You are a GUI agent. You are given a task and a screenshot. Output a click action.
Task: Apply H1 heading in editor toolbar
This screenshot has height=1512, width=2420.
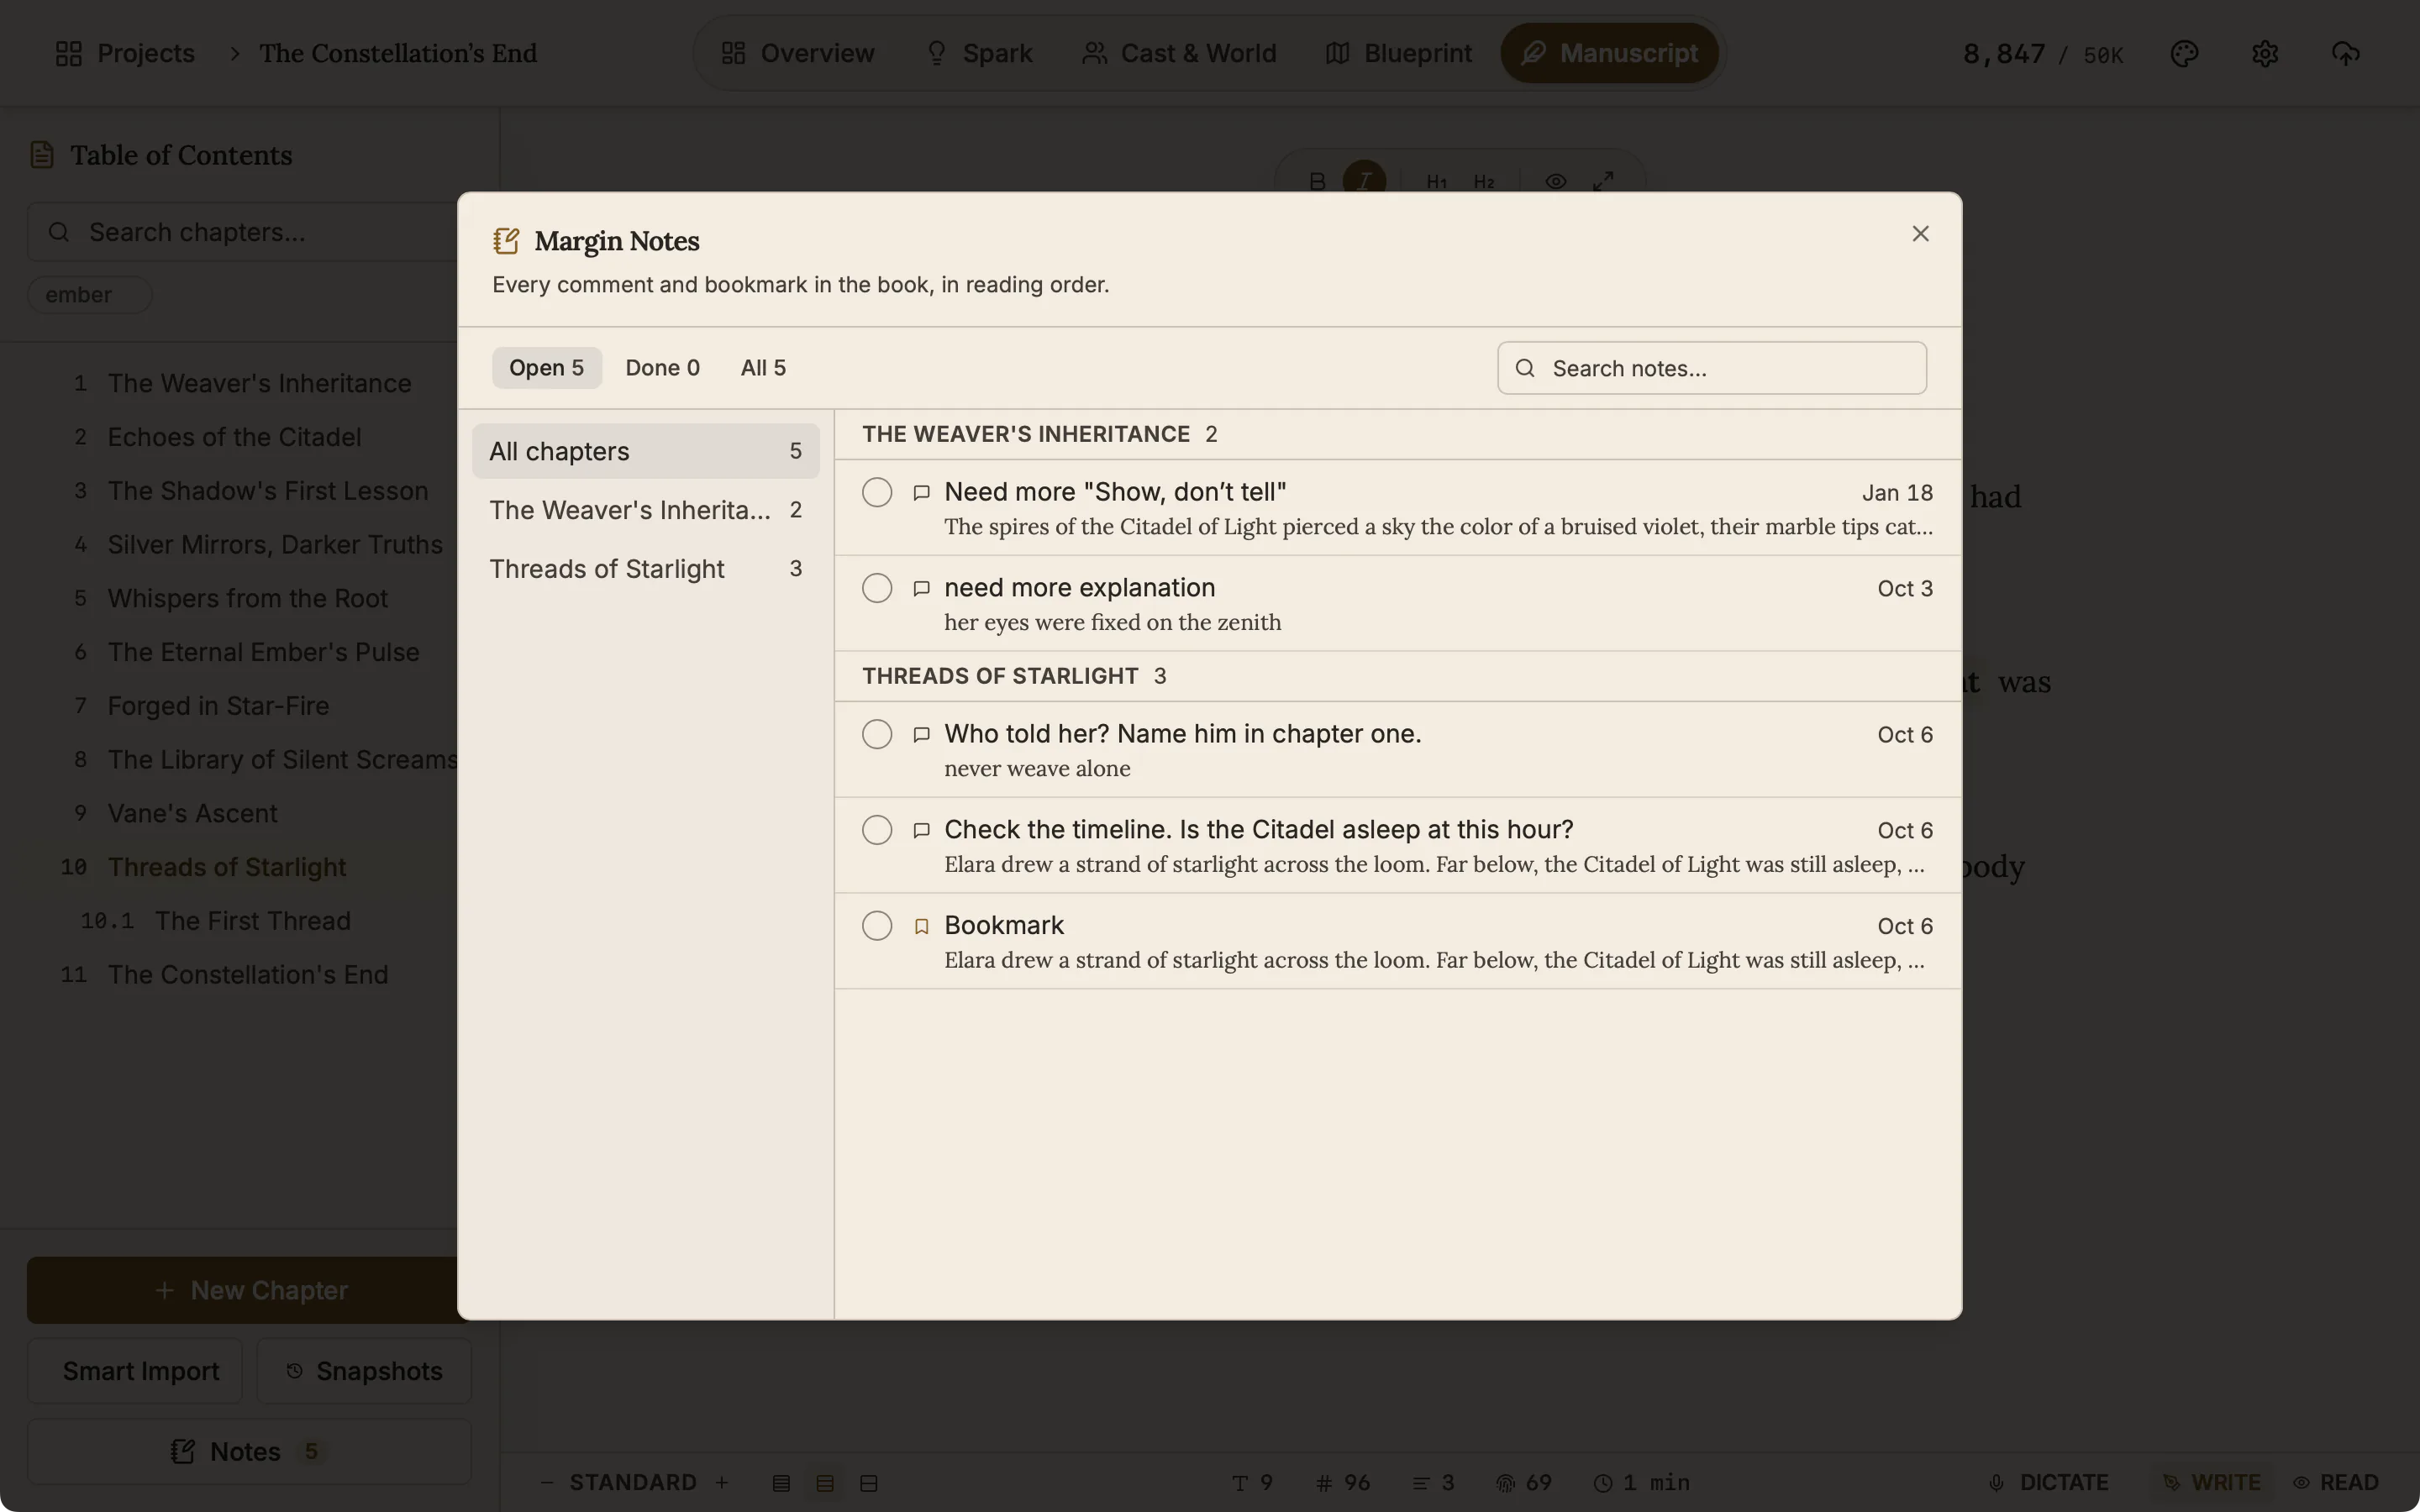(1436, 181)
